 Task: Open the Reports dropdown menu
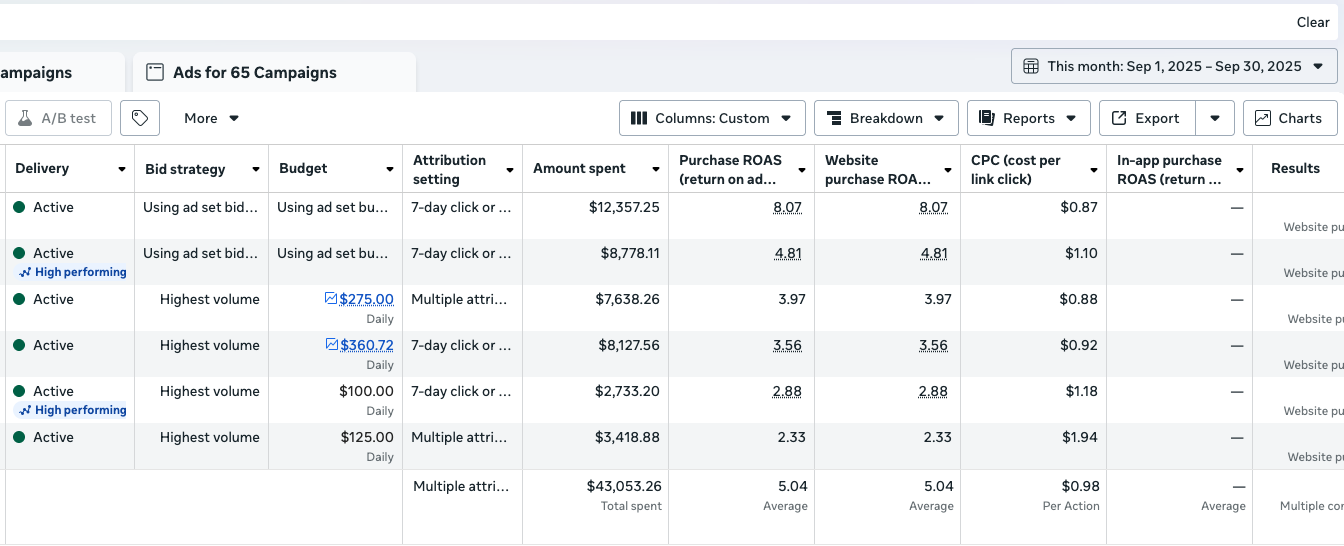pyautogui.click(x=1028, y=118)
